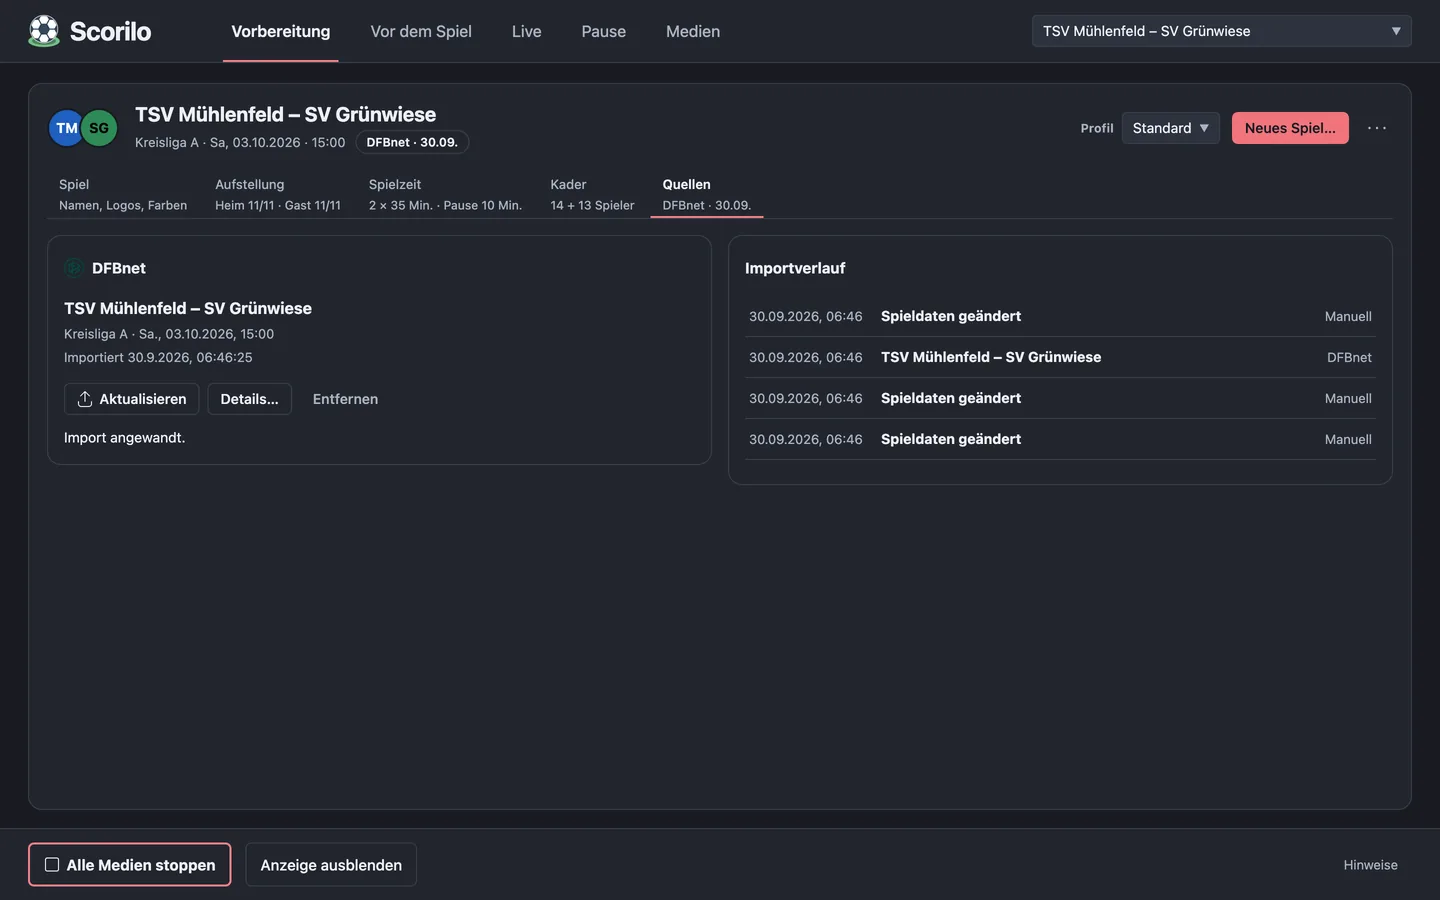This screenshot has width=1440, height=900.
Task: Click the Import angewandt. status text
Action: 125,438
